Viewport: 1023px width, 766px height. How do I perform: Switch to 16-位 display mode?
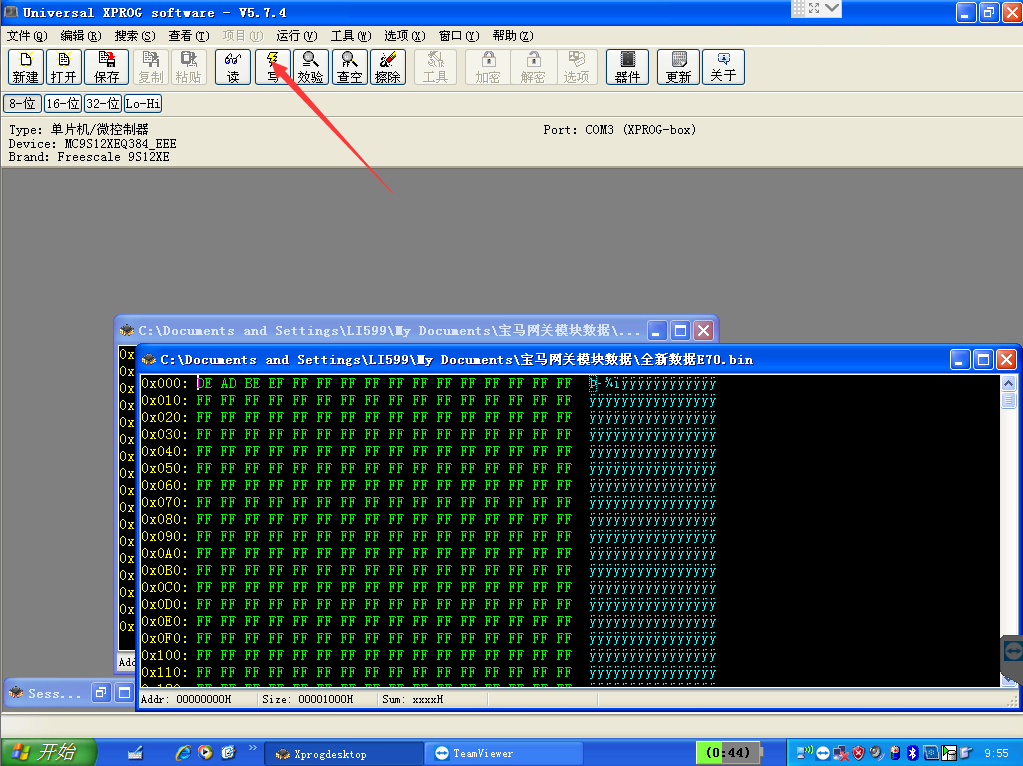(x=63, y=103)
